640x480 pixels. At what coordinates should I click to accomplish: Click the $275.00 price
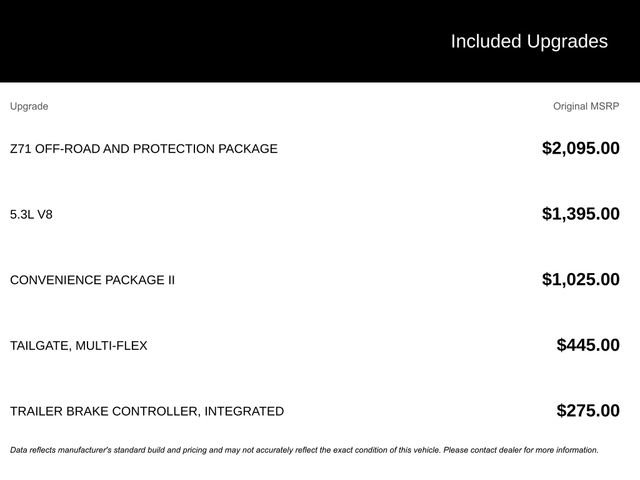(x=588, y=410)
